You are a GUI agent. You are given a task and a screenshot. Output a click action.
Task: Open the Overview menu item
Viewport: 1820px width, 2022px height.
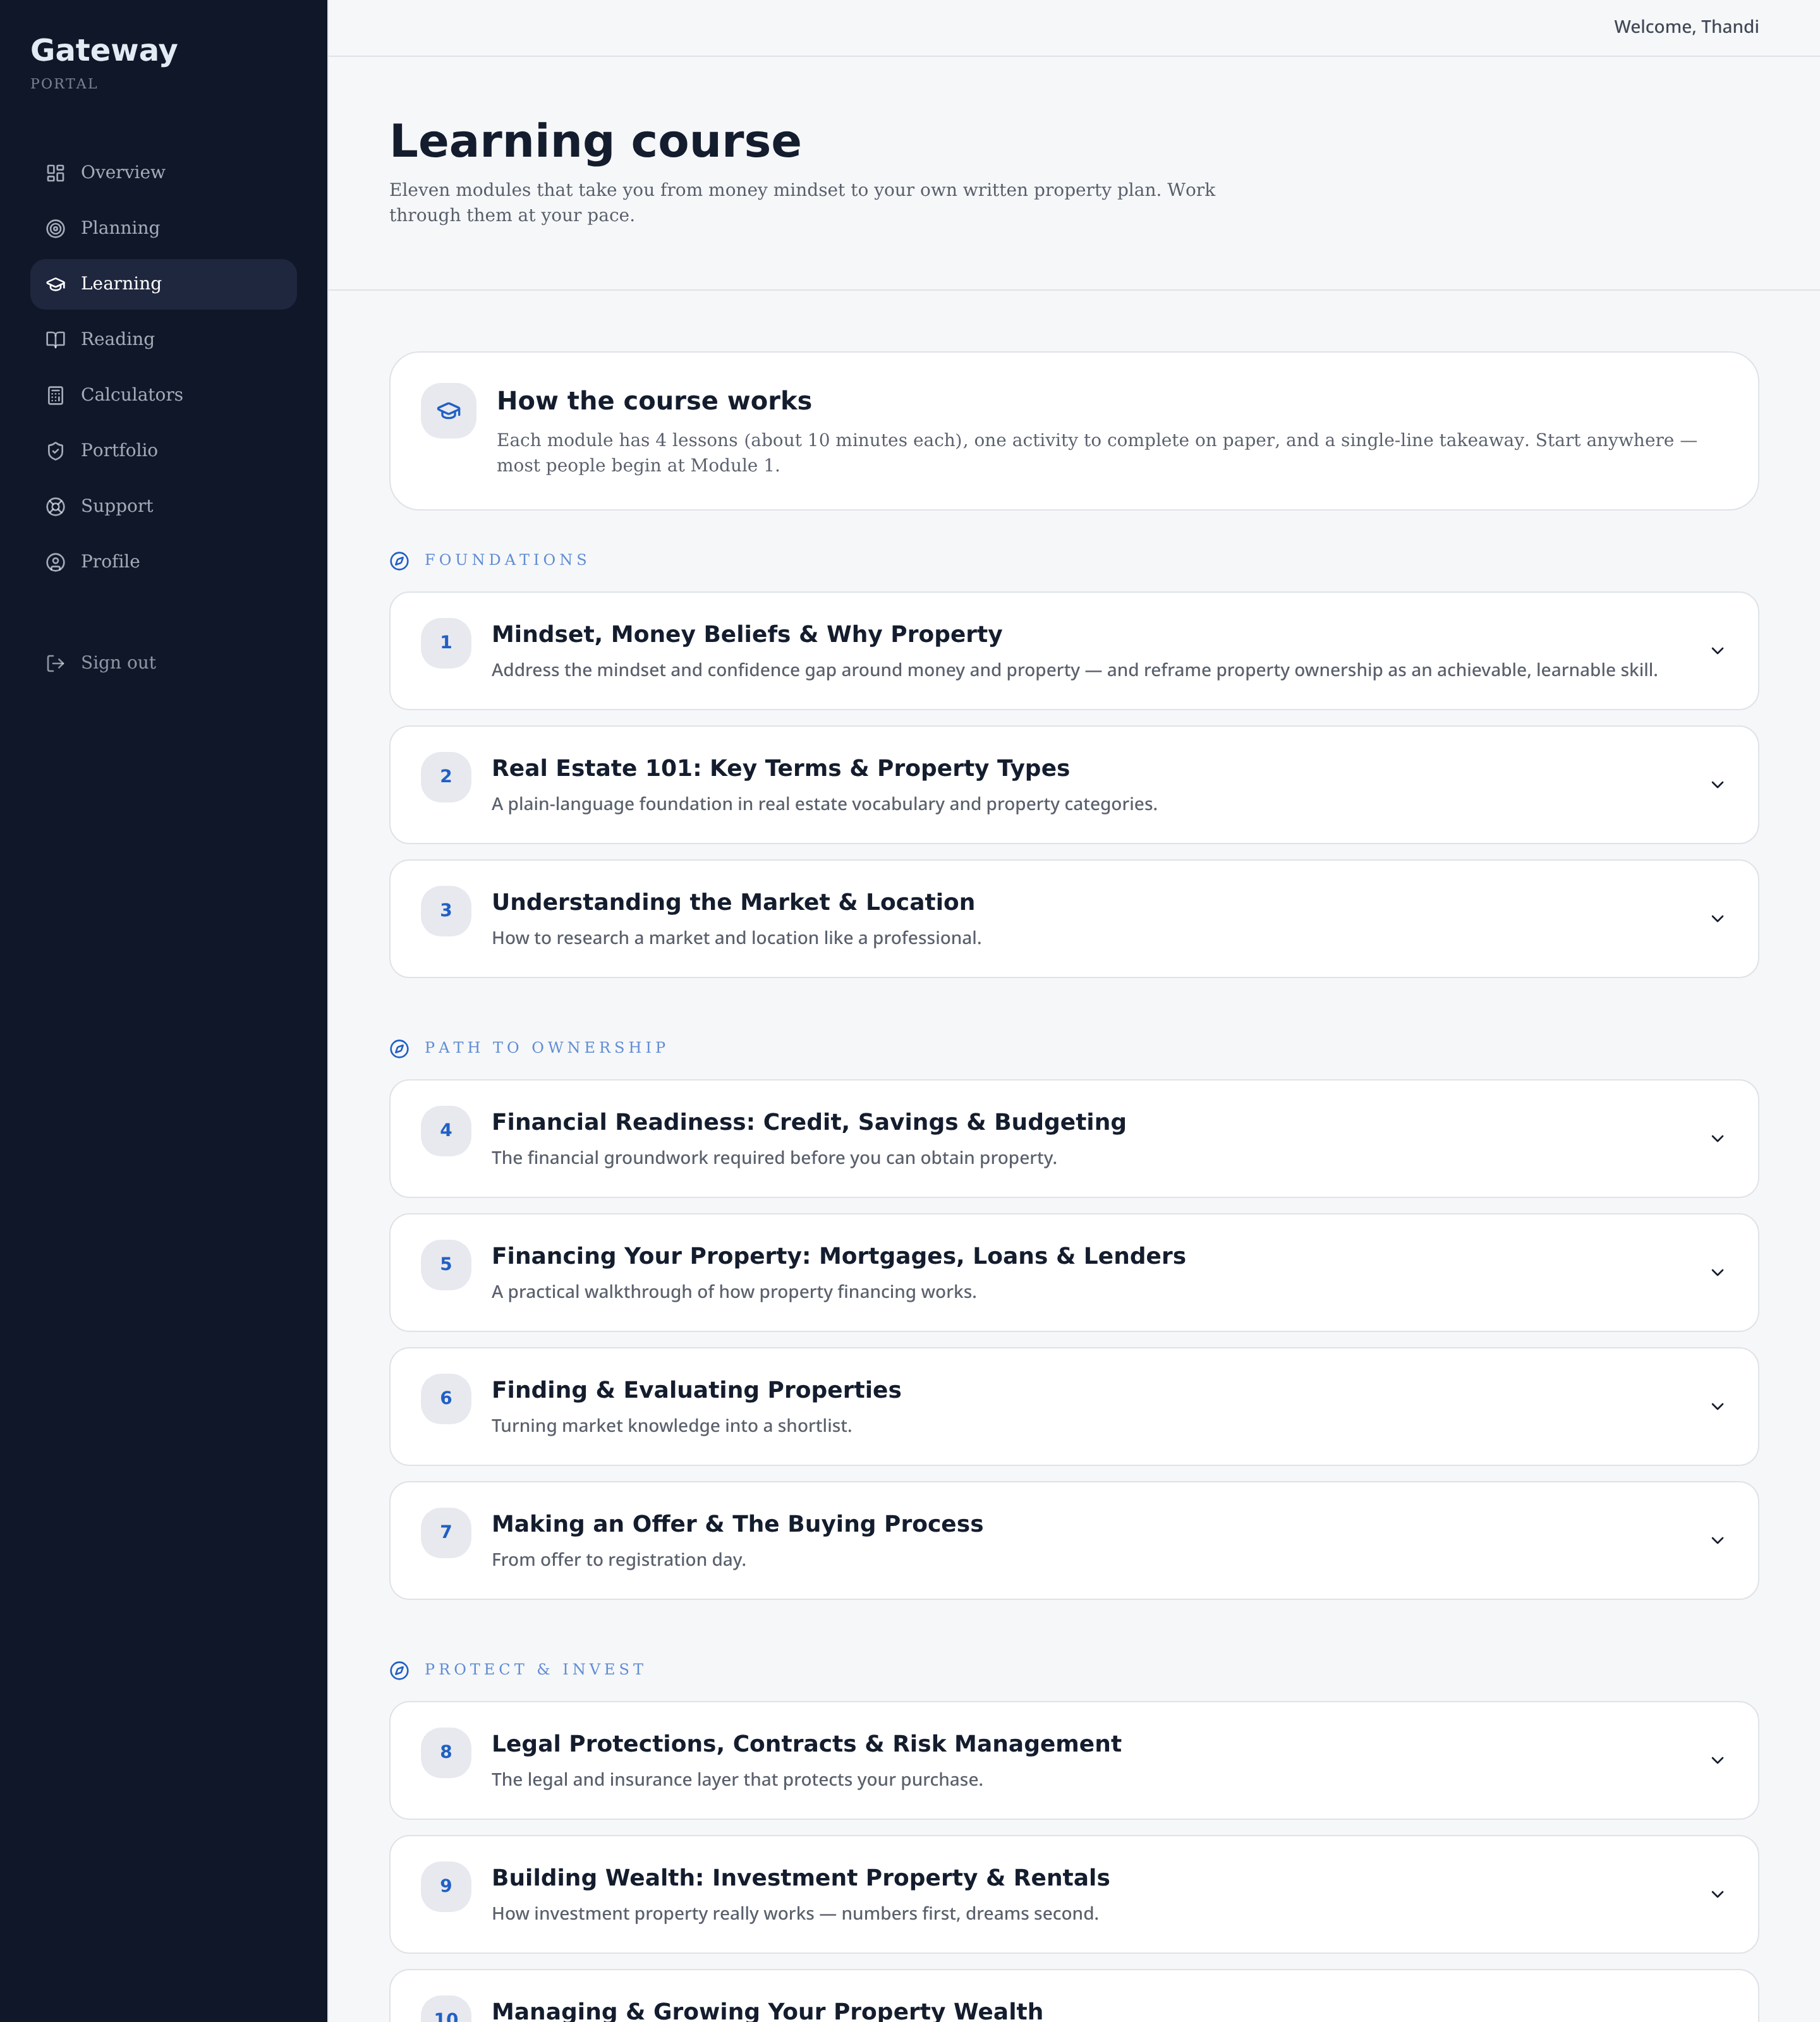(x=163, y=173)
